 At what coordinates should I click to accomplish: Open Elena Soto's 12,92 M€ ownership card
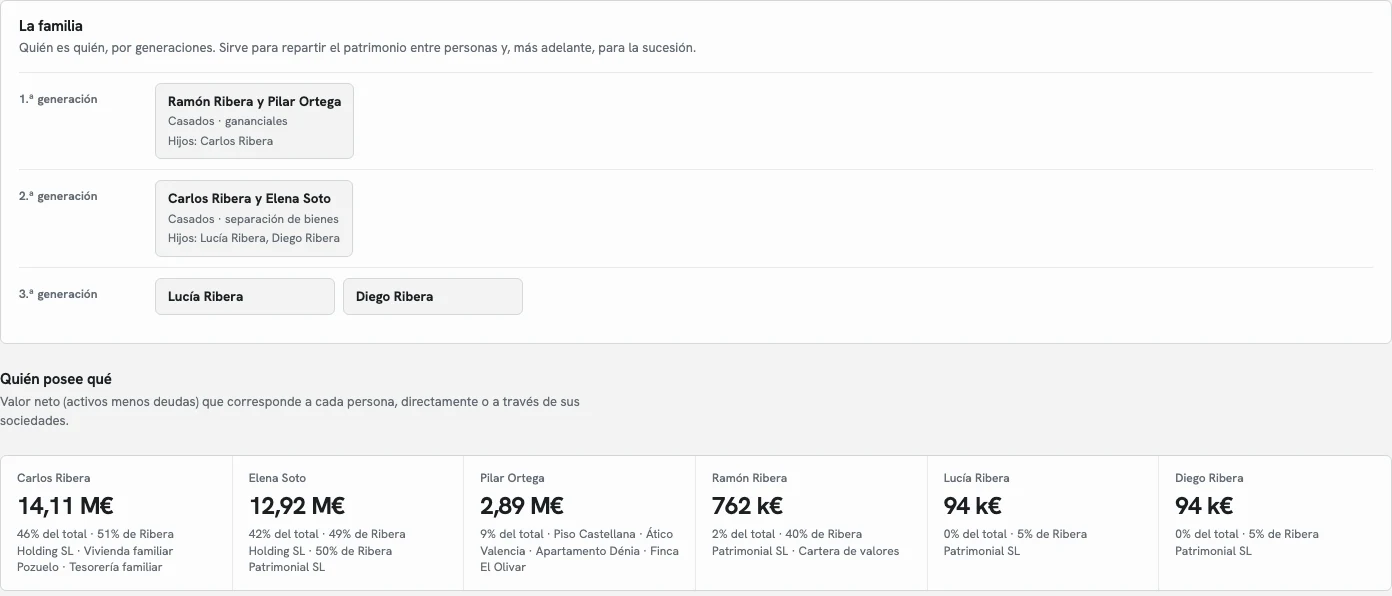pos(348,523)
